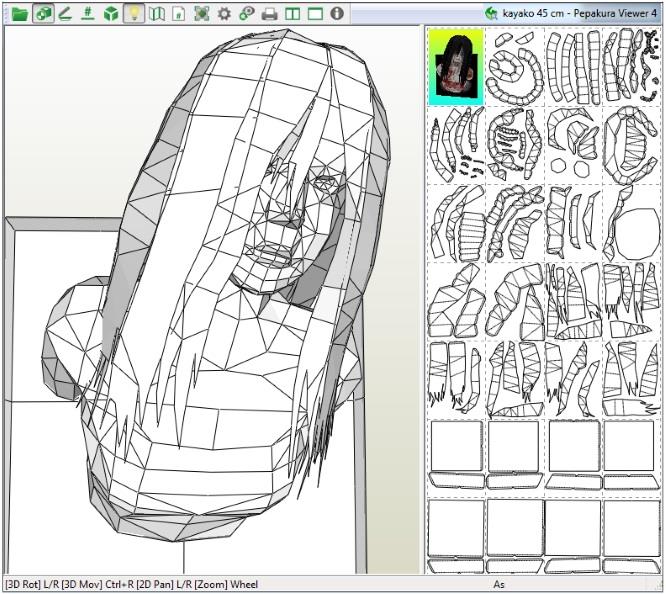Open settings with the gear icon
The image size is (666, 594).
pyautogui.click(x=224, y=14)
